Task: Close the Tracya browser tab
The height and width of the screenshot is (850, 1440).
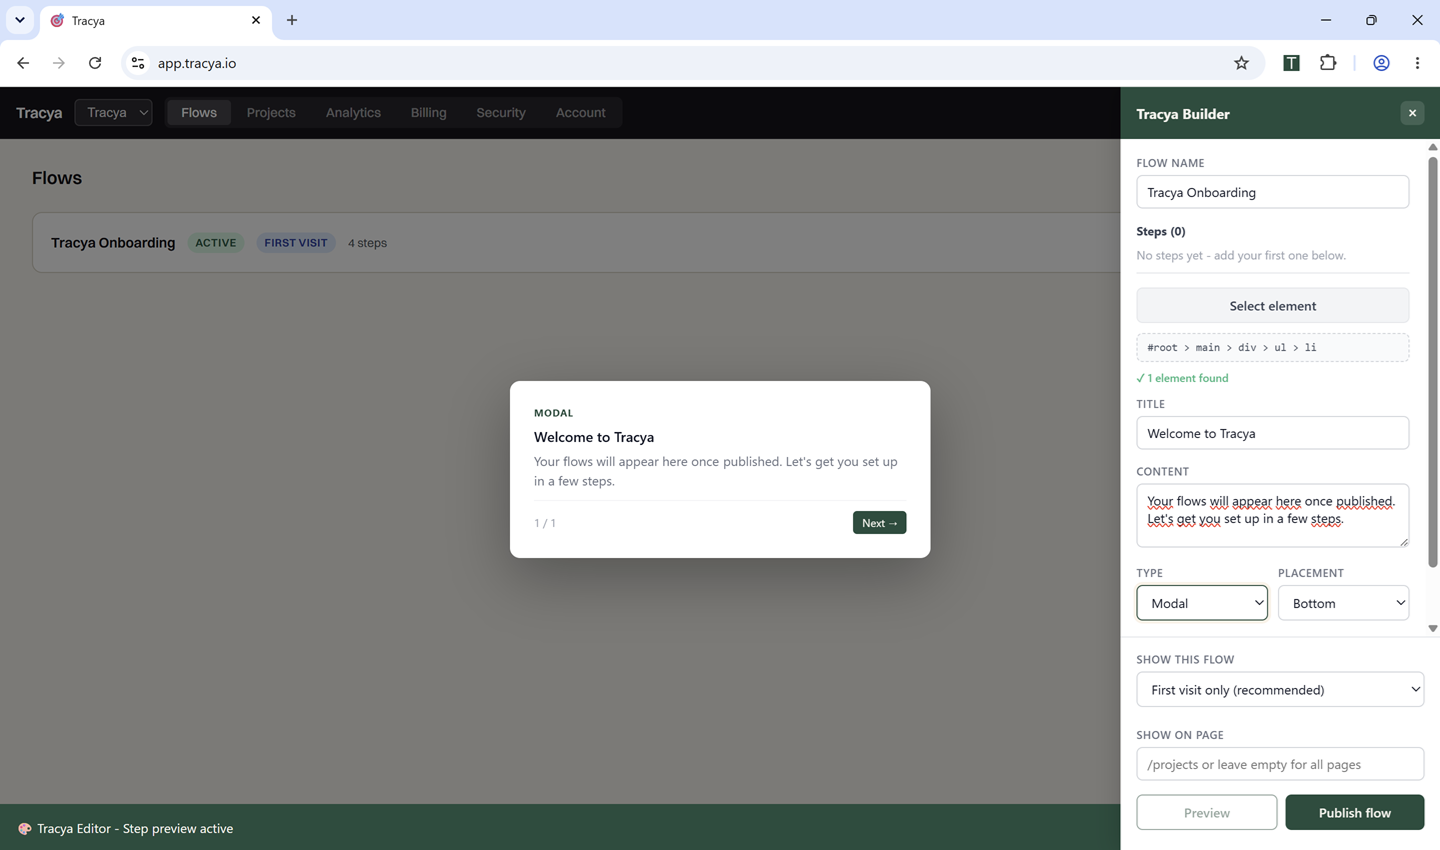Action: click(x=256, y=20)
